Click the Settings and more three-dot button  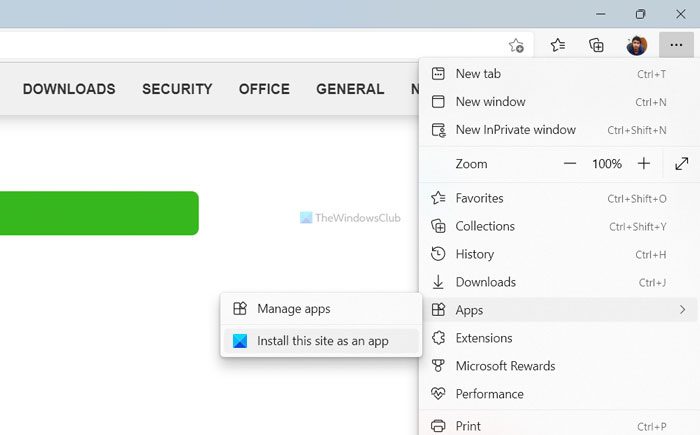676,45
